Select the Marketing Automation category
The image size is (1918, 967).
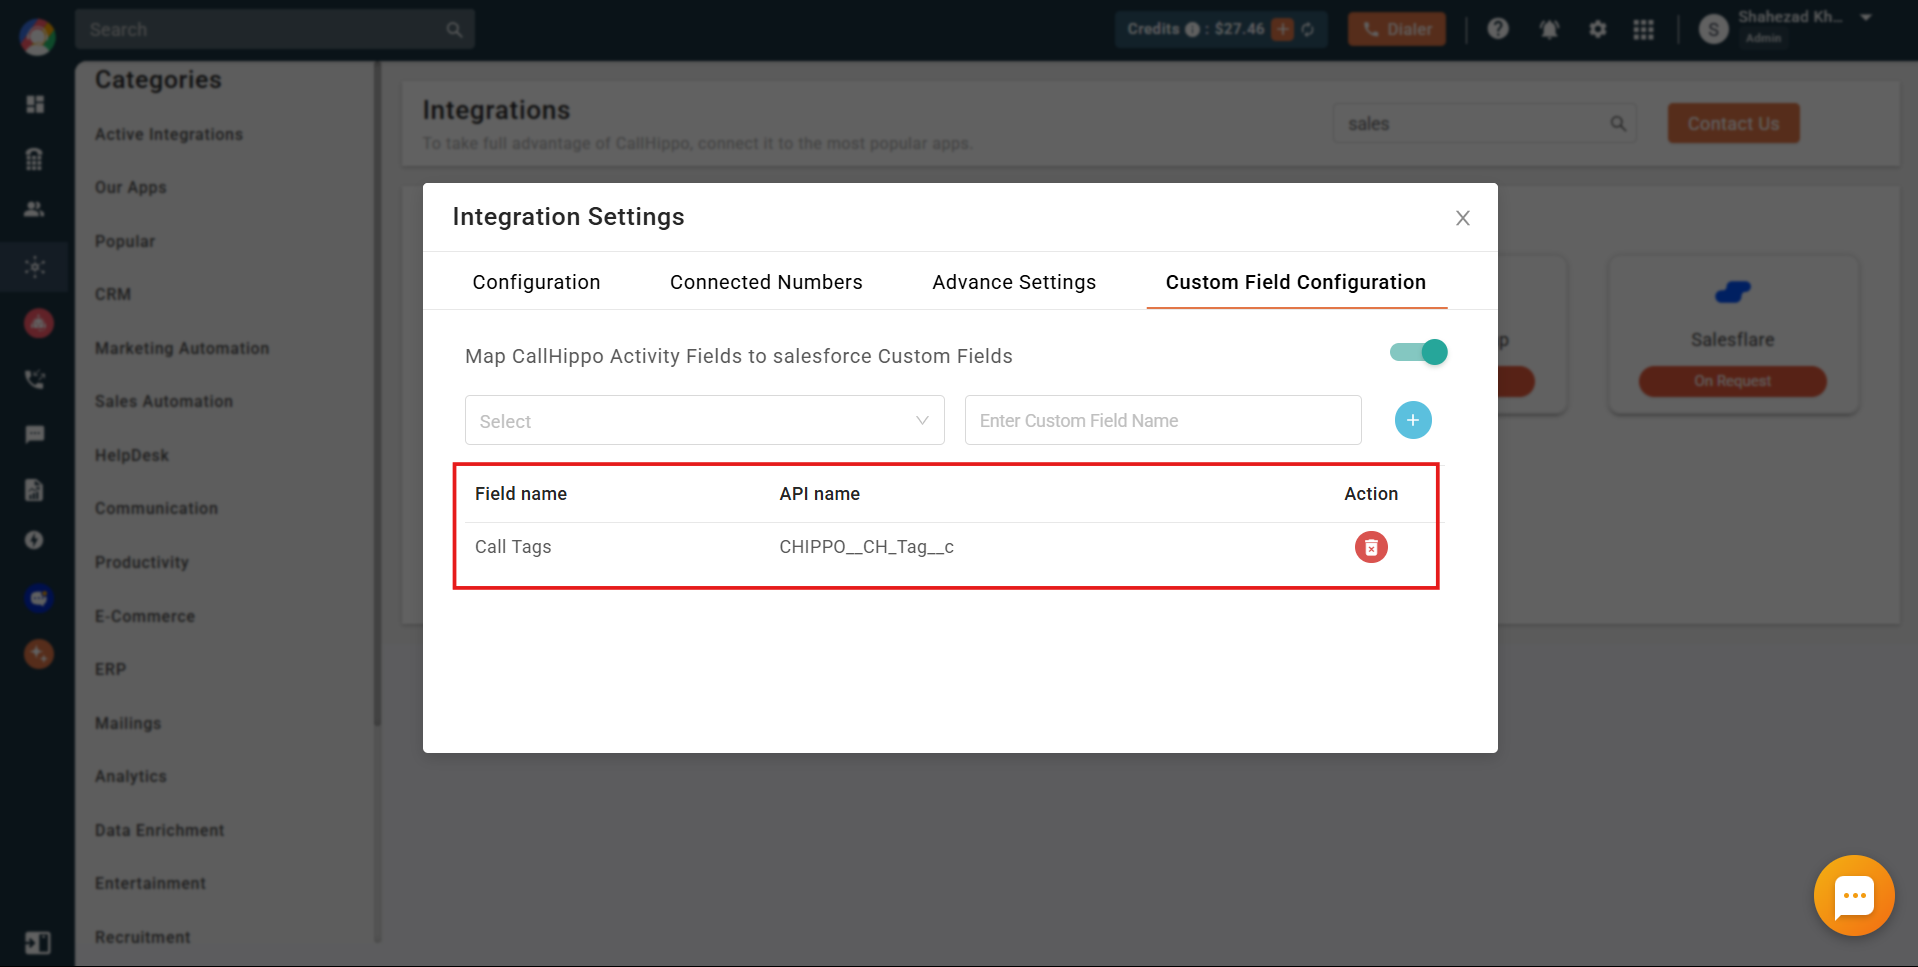point(182,348)
